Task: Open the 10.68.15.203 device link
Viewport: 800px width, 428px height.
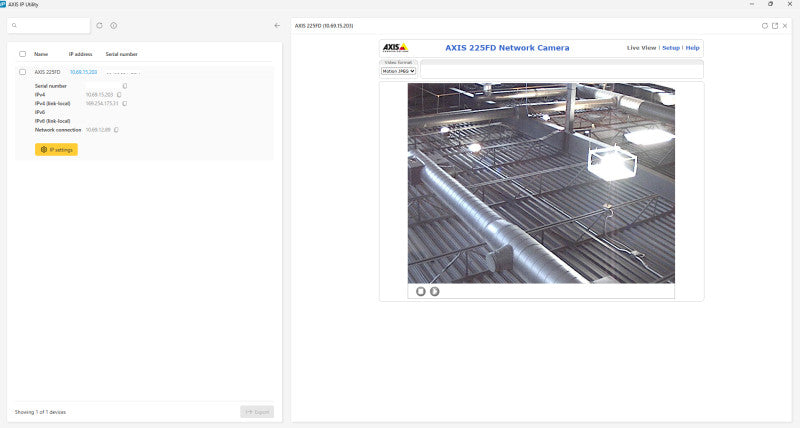Action: pos(84,72)
